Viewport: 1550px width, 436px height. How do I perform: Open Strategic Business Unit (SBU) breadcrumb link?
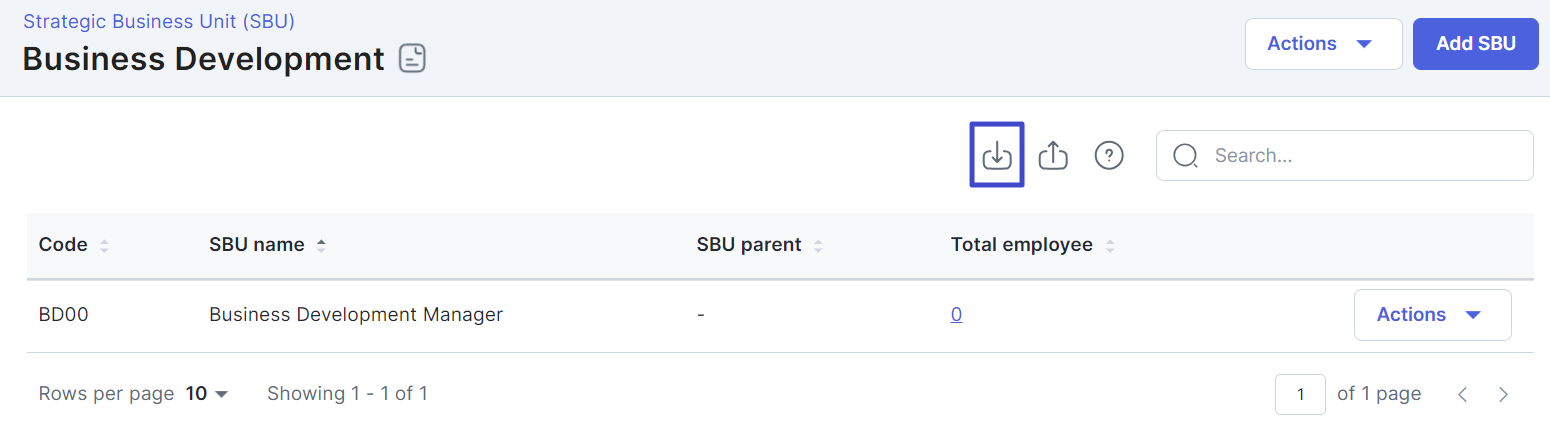pyautogui.click(x=159, y=20)
